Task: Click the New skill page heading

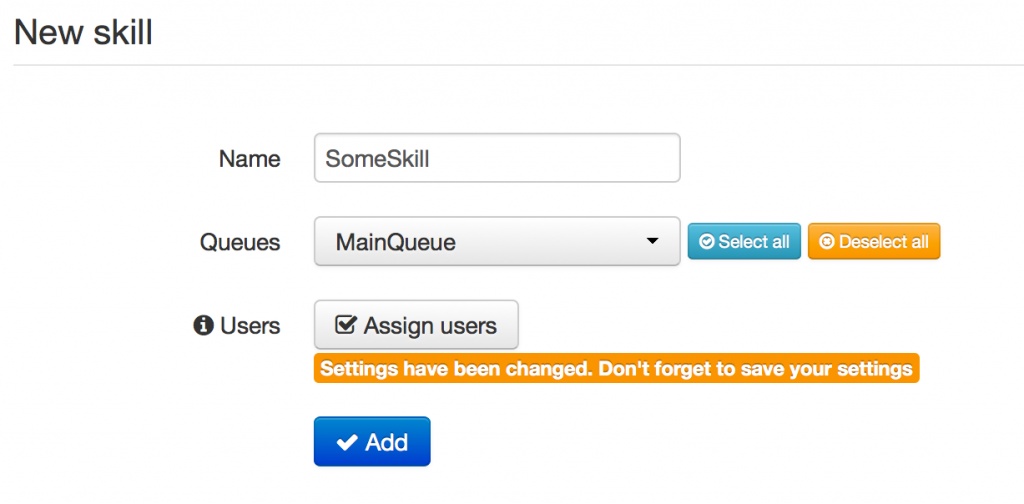Action: click(83, 32)
